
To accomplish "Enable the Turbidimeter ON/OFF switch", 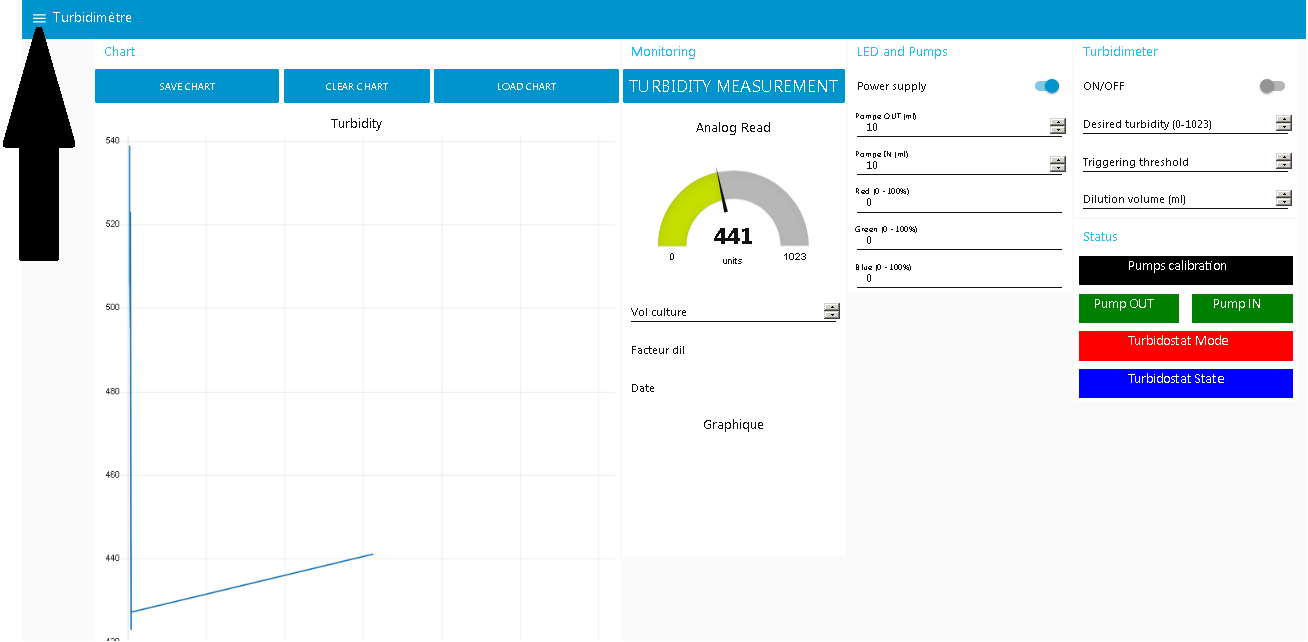I will [x=1272, y=87].
